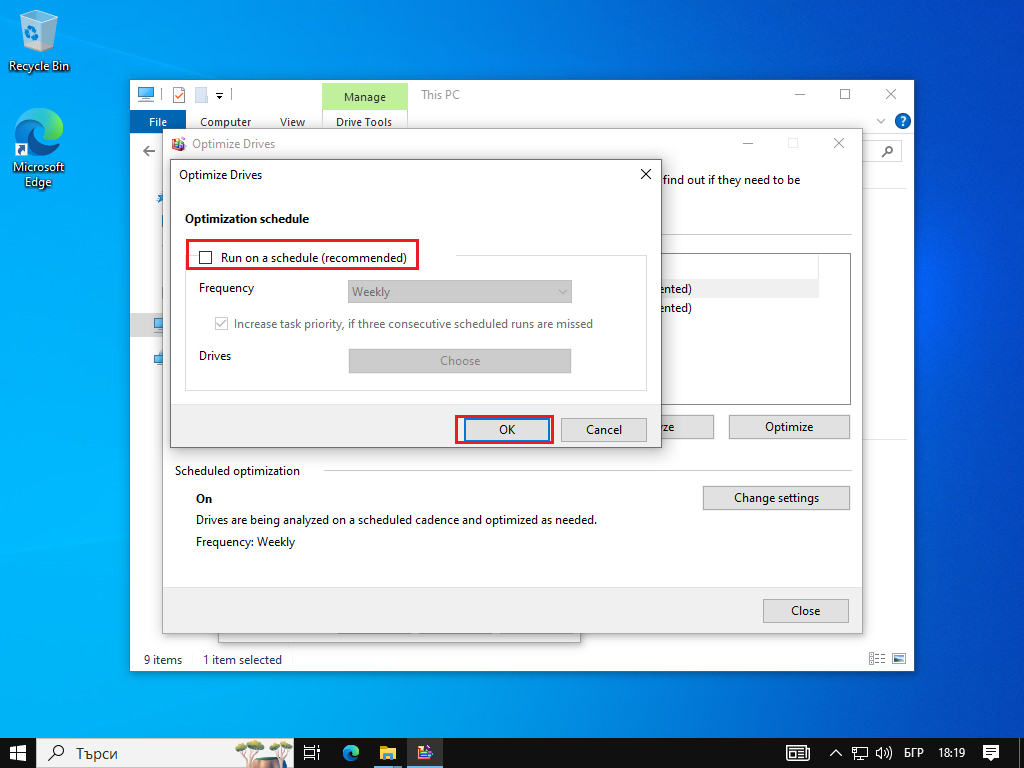Close the Optimization schedule dialog with X
This screenshot has height=768, width=1024.
645,174
